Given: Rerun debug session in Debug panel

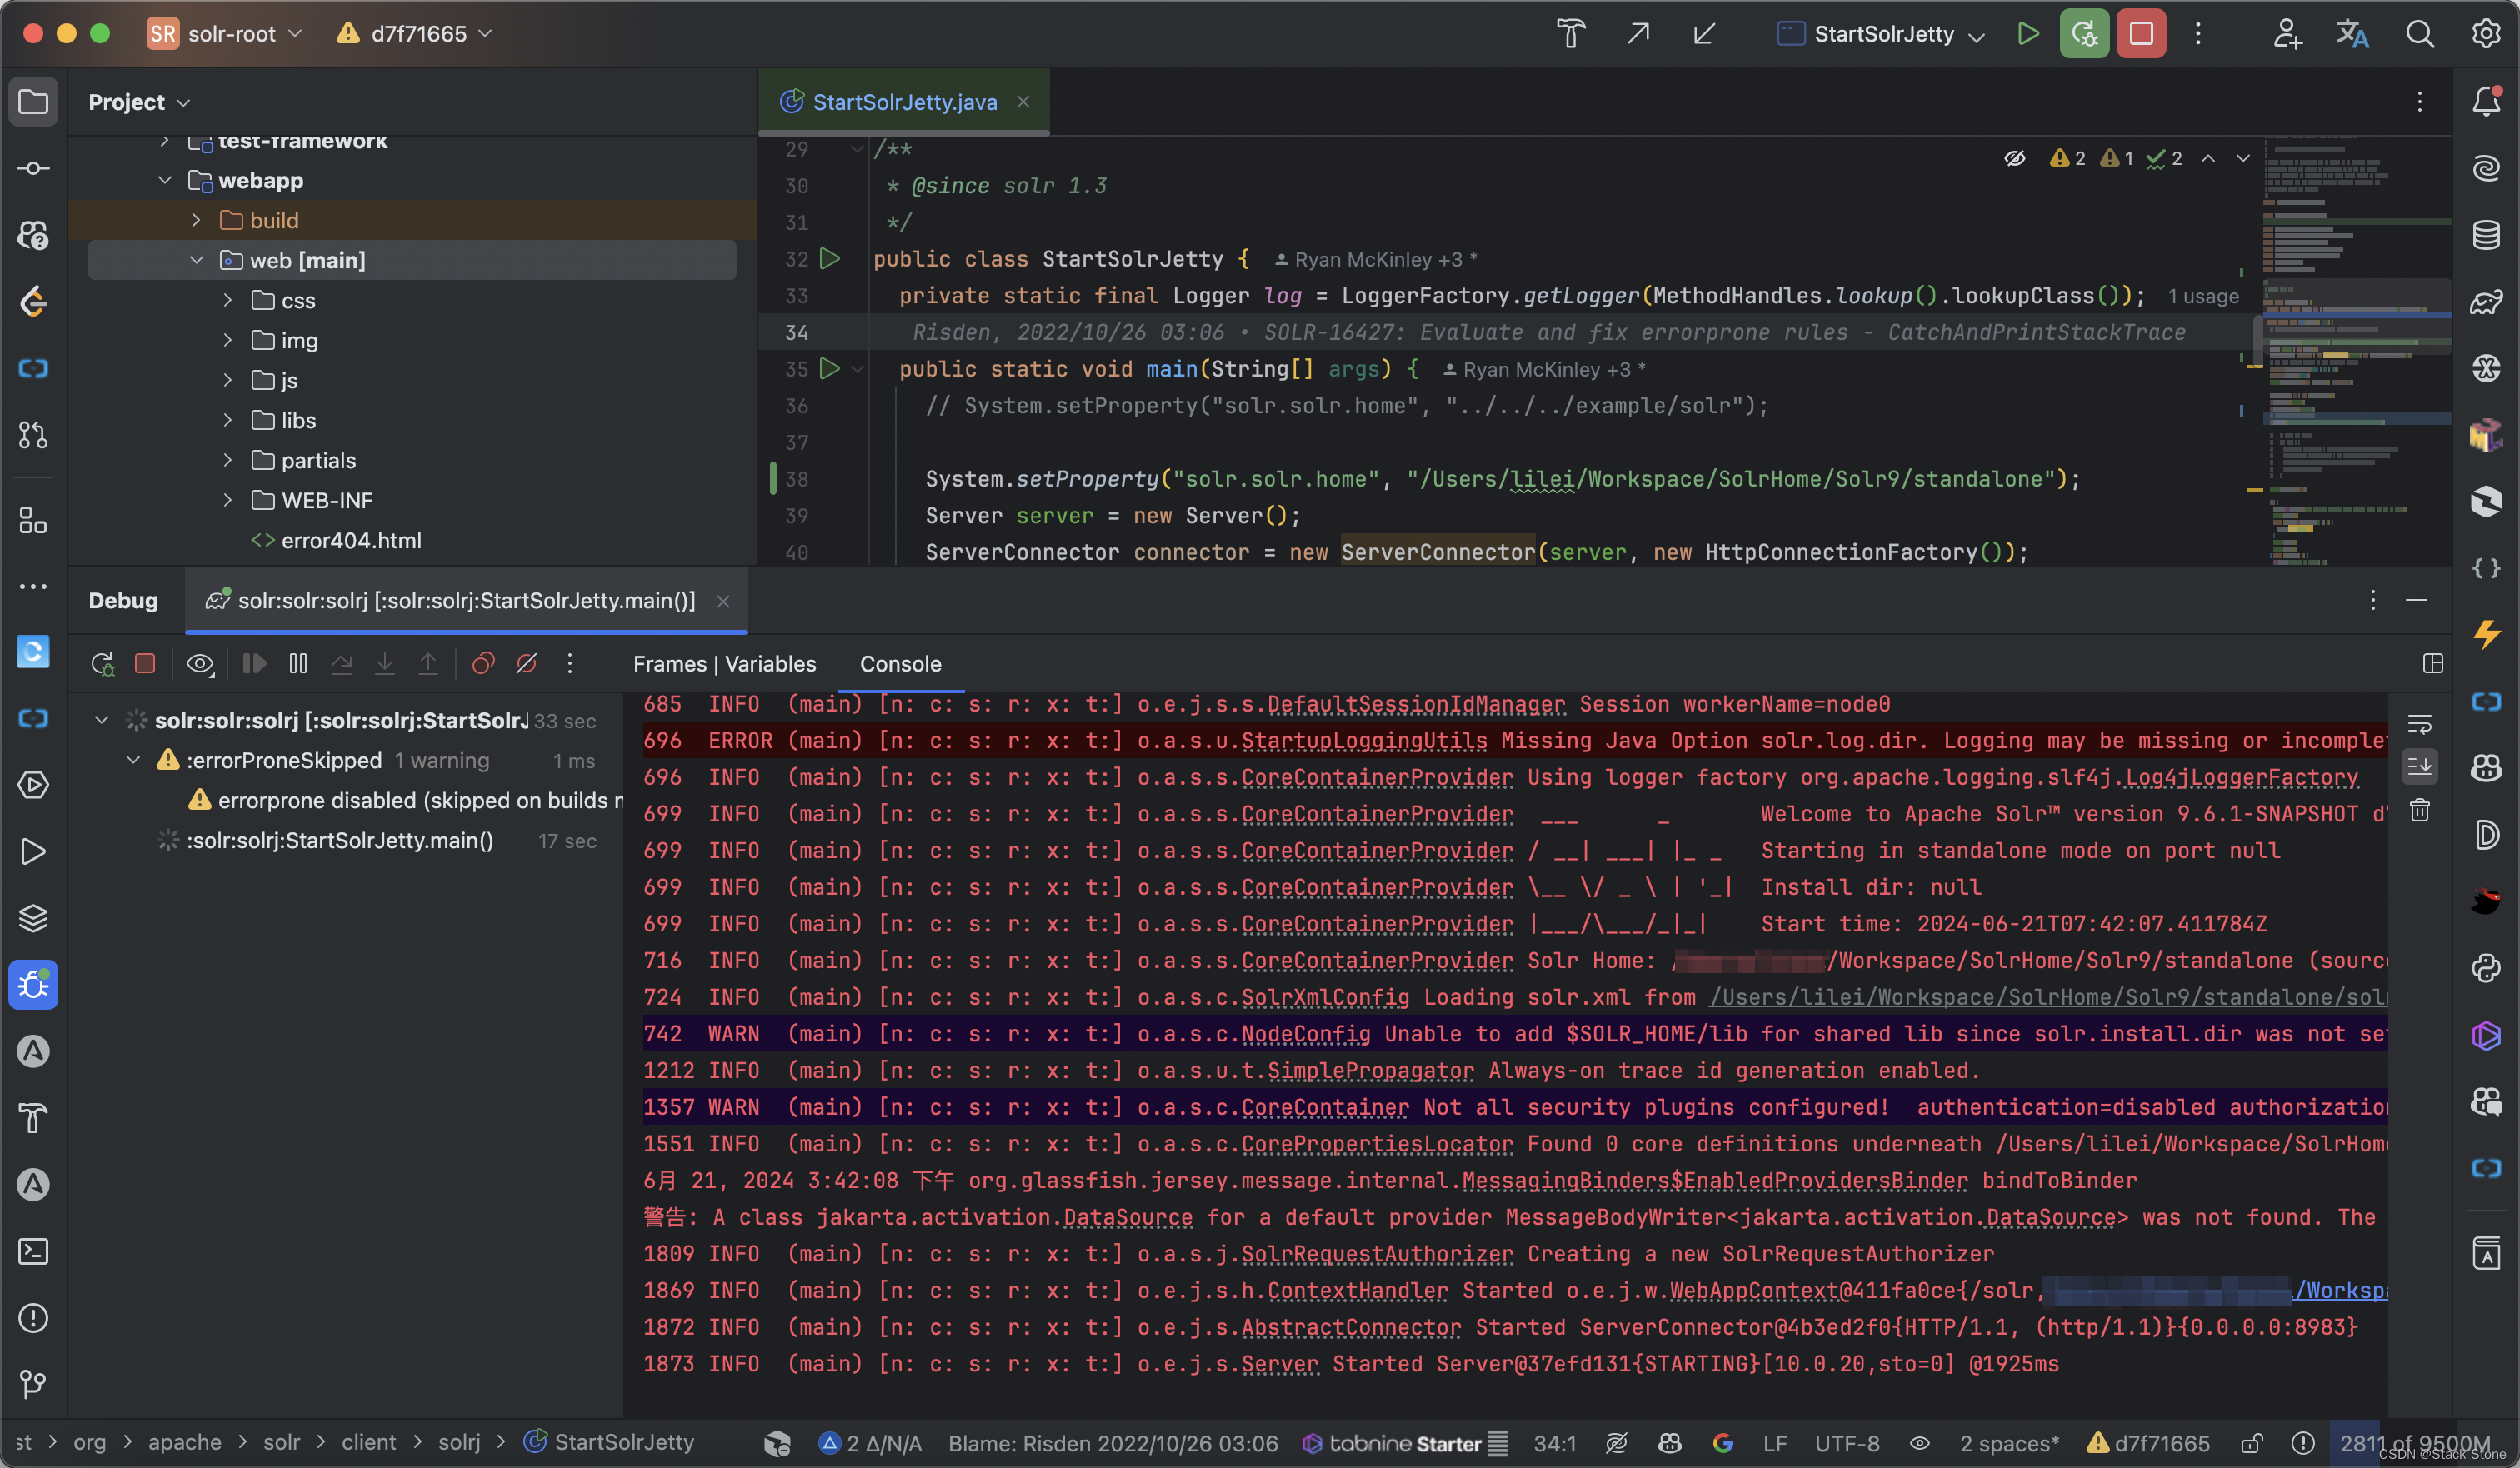Looking at the screenshot, I should coord(102,663).
